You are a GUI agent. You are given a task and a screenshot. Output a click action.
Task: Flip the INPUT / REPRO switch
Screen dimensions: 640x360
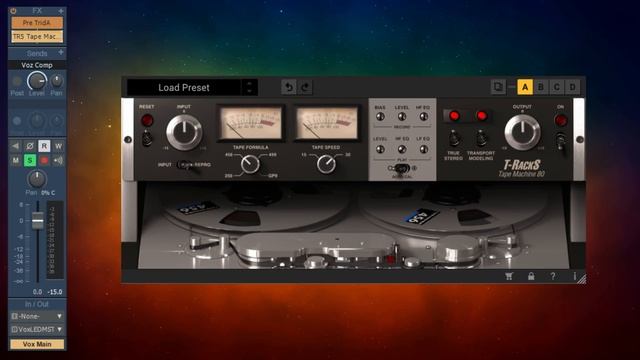[x=187, y=165]
